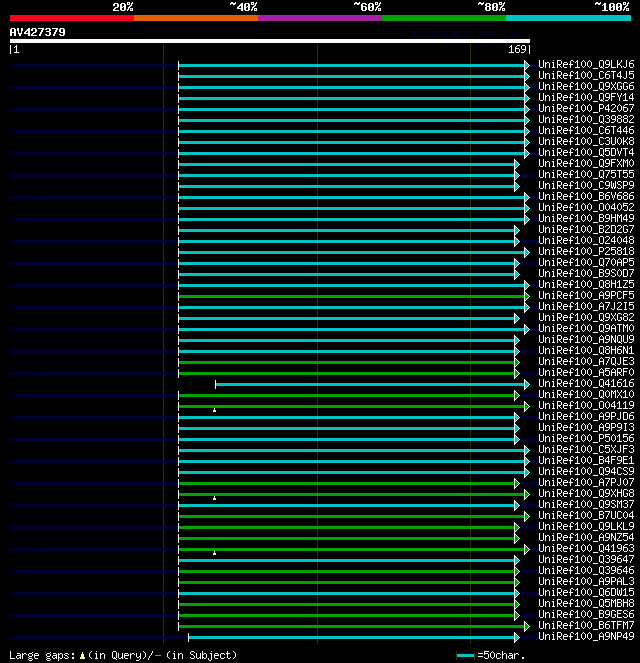Select UniRef100_A7PJ07
The height and width of the screenshot is (663, 640).
(586, 482)
